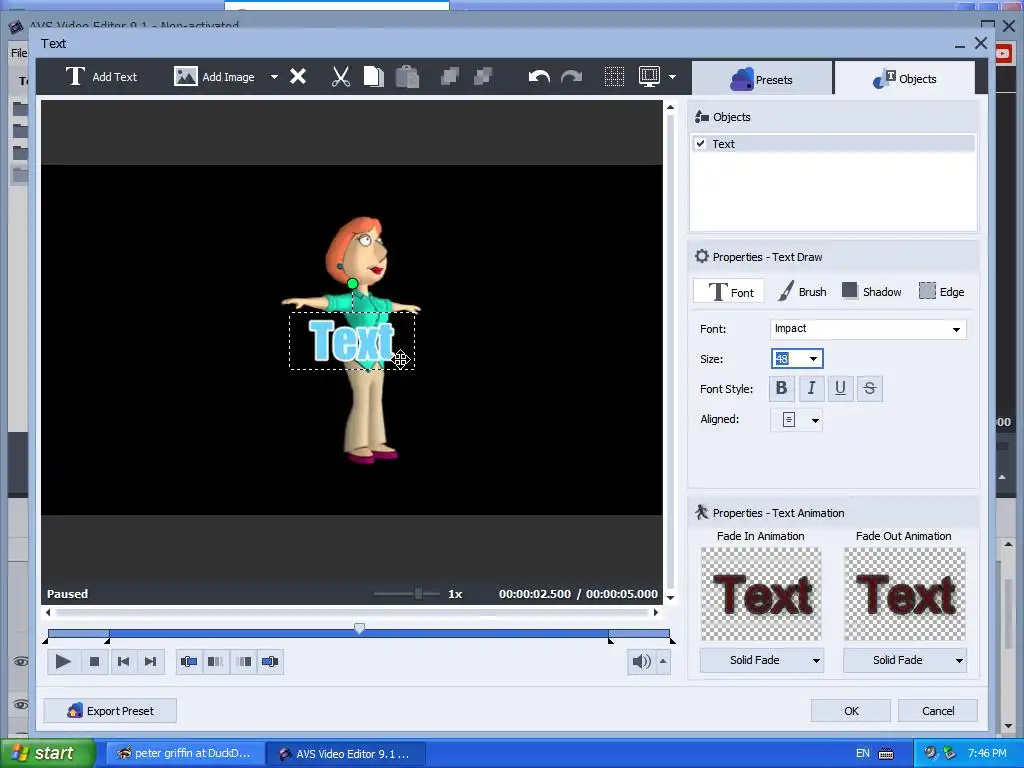Stop the preview playback
Viewport: 1024px width, 768px height.
94,662
